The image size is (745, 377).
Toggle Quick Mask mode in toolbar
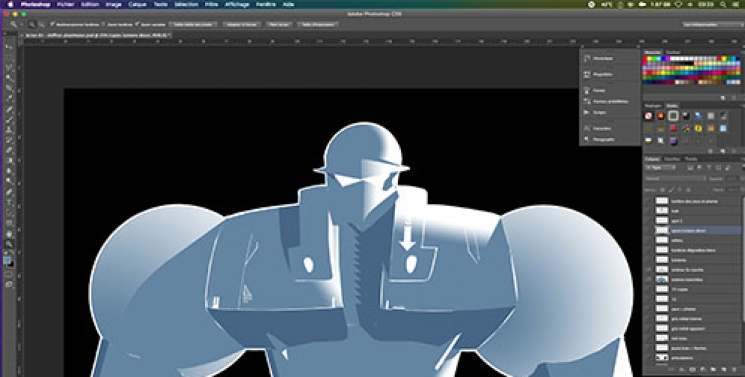coord(9,275)
